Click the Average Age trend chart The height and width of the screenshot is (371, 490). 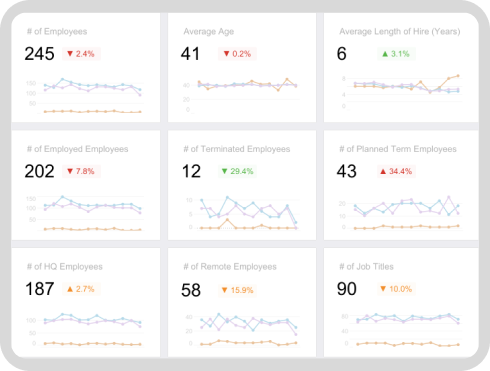[x=241, y=96]
